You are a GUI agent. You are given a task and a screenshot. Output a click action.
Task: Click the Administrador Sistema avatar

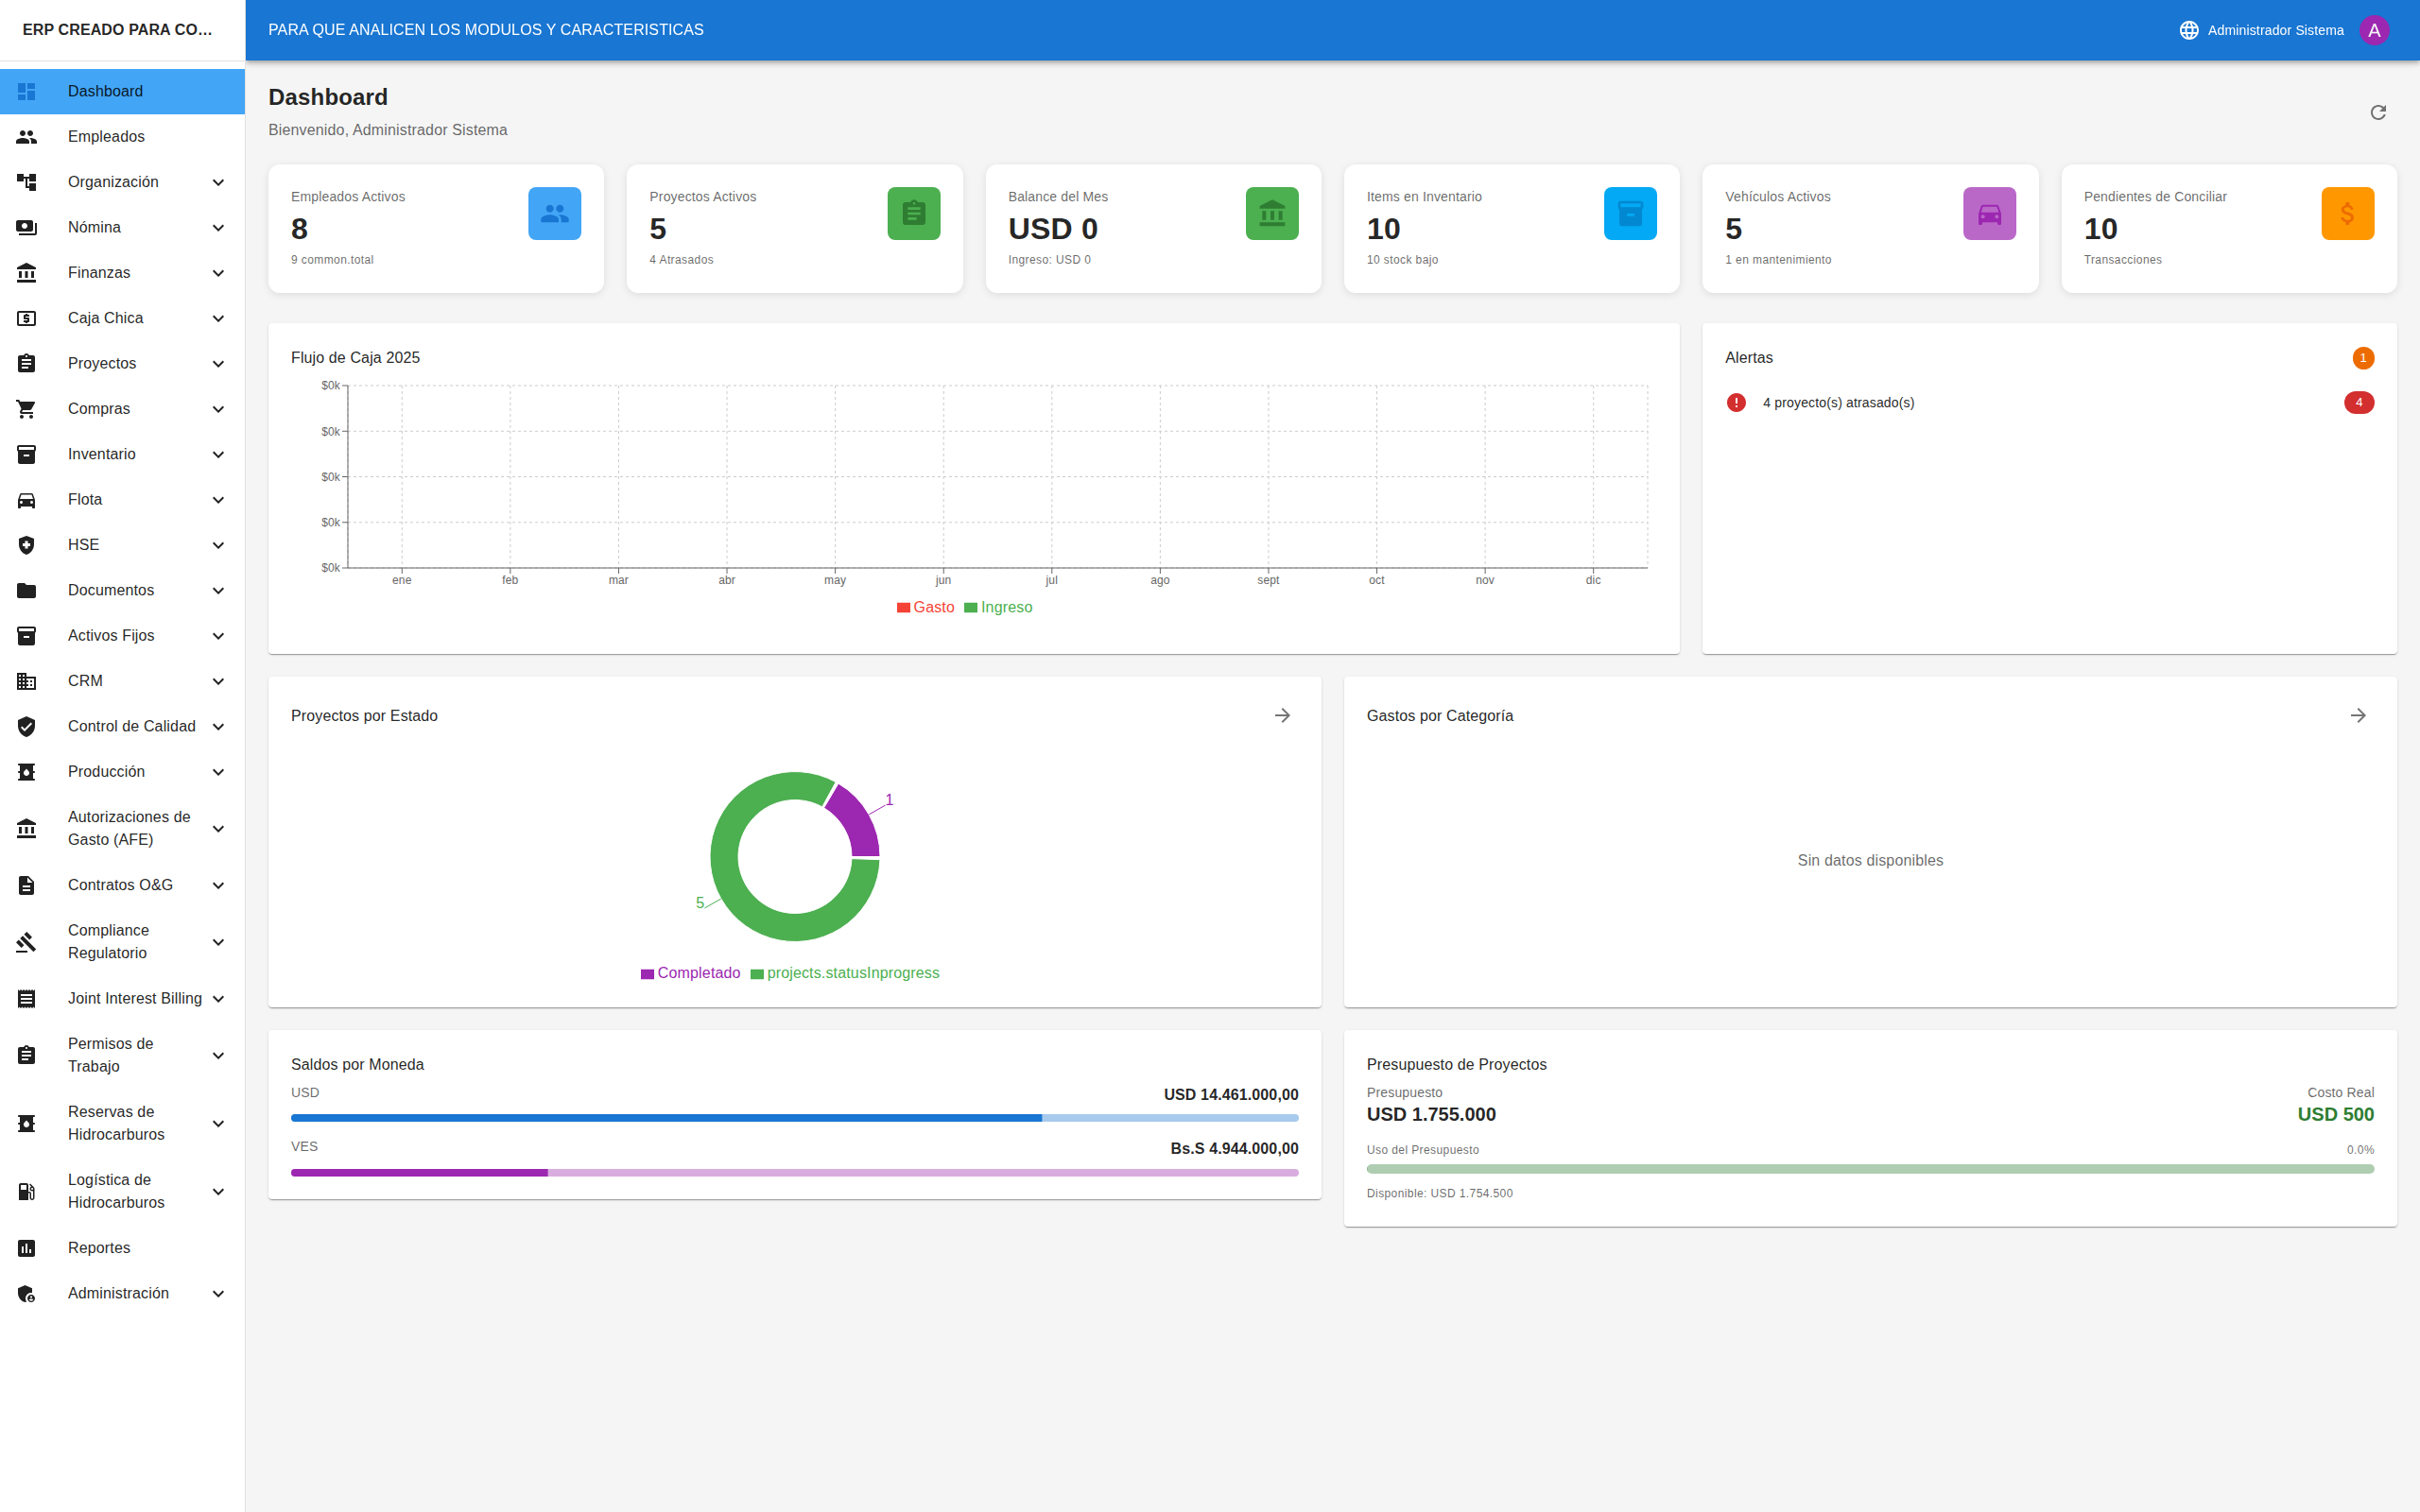tap(2375, 29)
